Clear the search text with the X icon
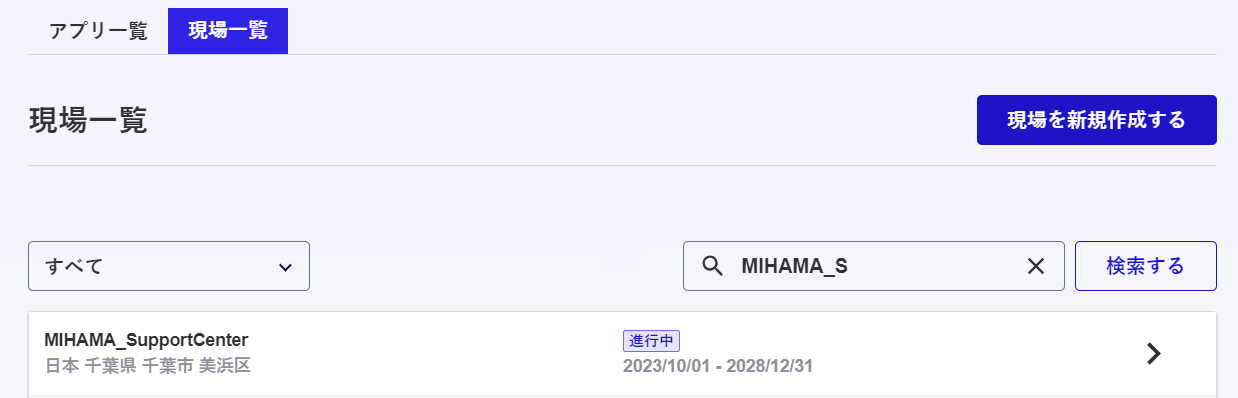 (1036, 266)
